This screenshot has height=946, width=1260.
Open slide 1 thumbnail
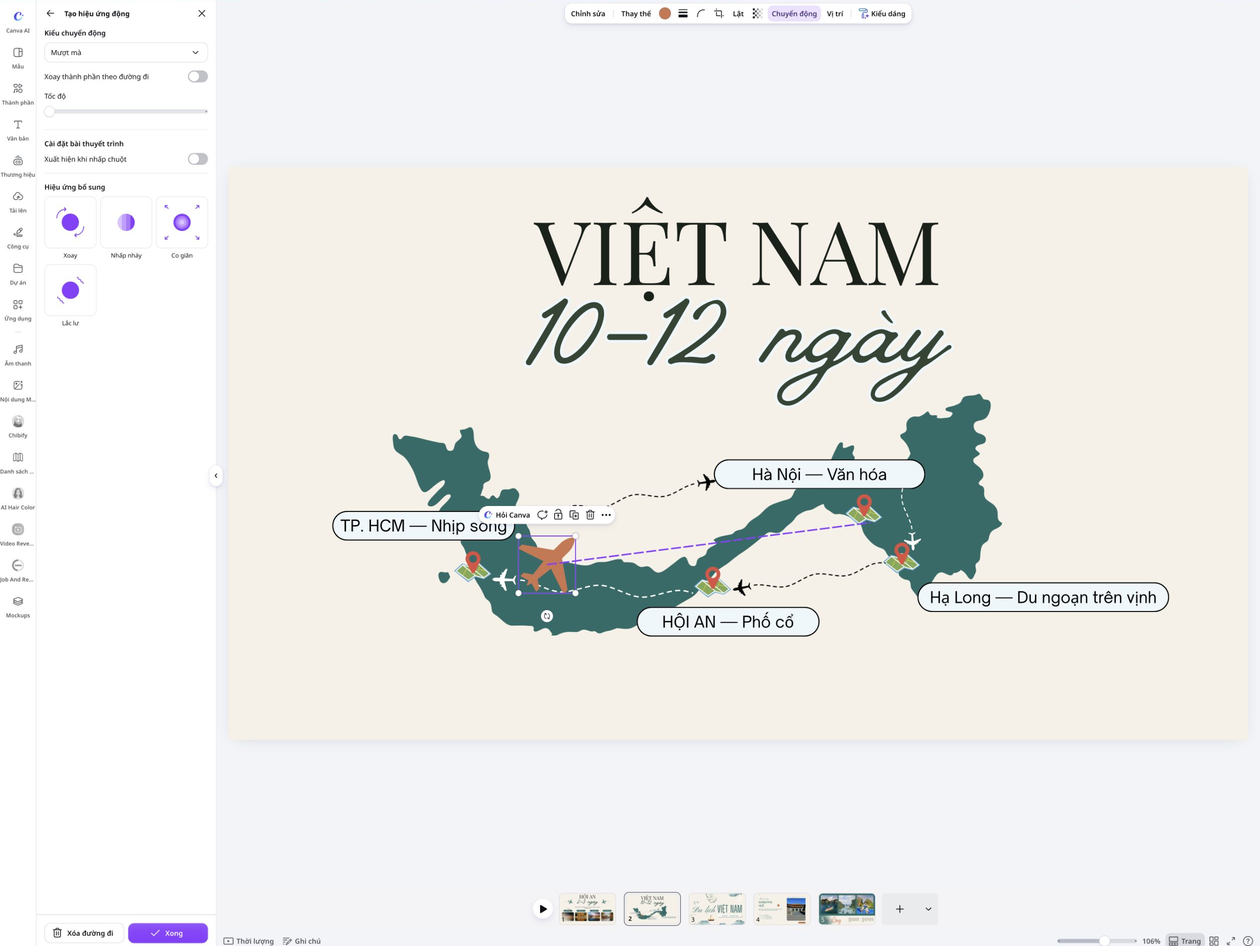click(587, 909)
